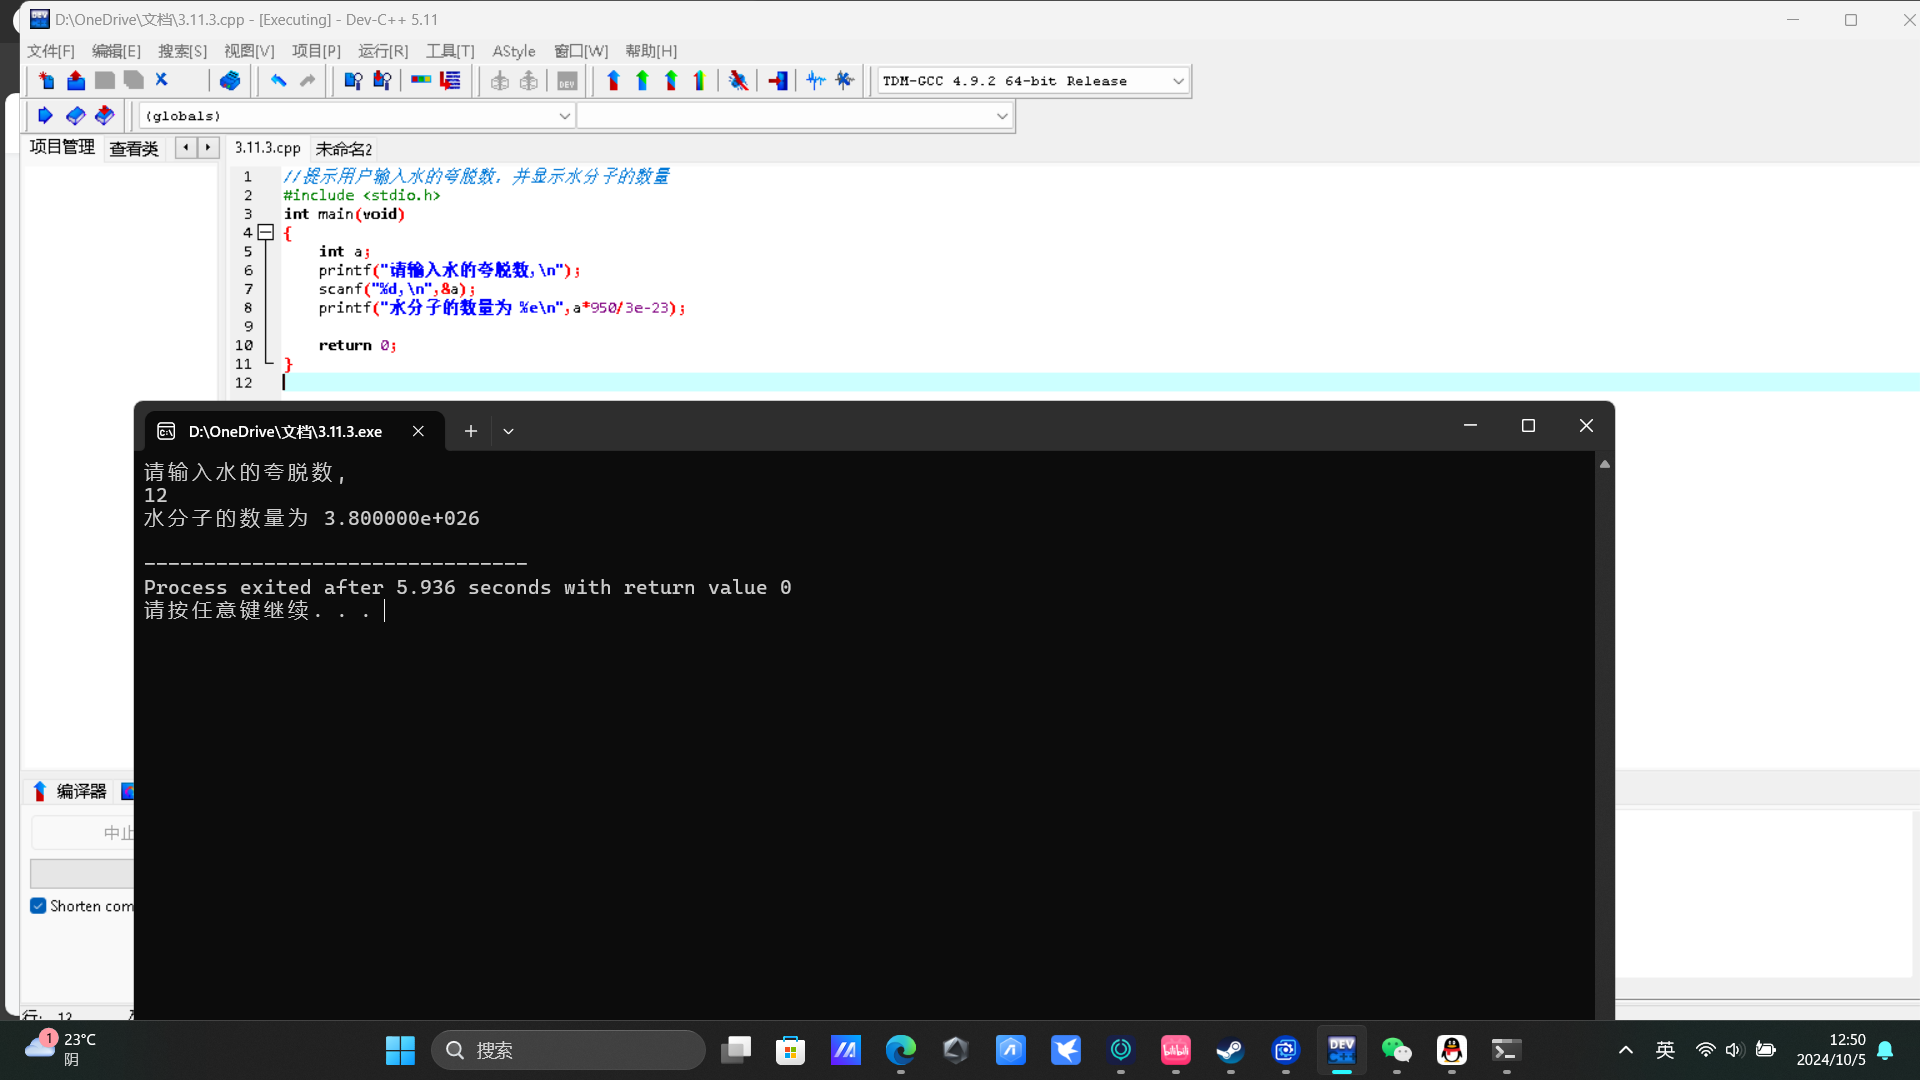Open the 查看类 class browser tab
Screen dimensions: 1920x1080
[134, 148]
